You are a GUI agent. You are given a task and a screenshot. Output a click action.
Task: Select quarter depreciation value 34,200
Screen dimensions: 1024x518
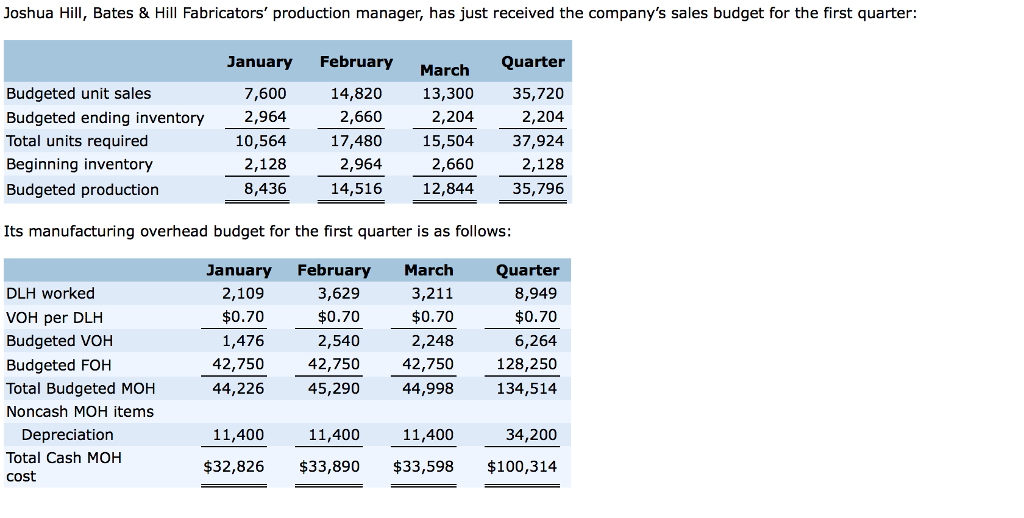[531, 434]
